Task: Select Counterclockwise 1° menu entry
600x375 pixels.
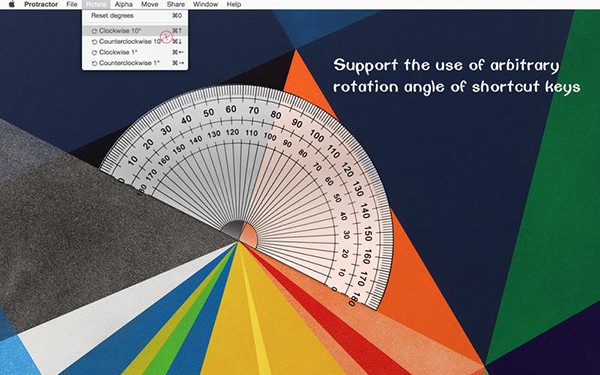Action: pos(135,63)
